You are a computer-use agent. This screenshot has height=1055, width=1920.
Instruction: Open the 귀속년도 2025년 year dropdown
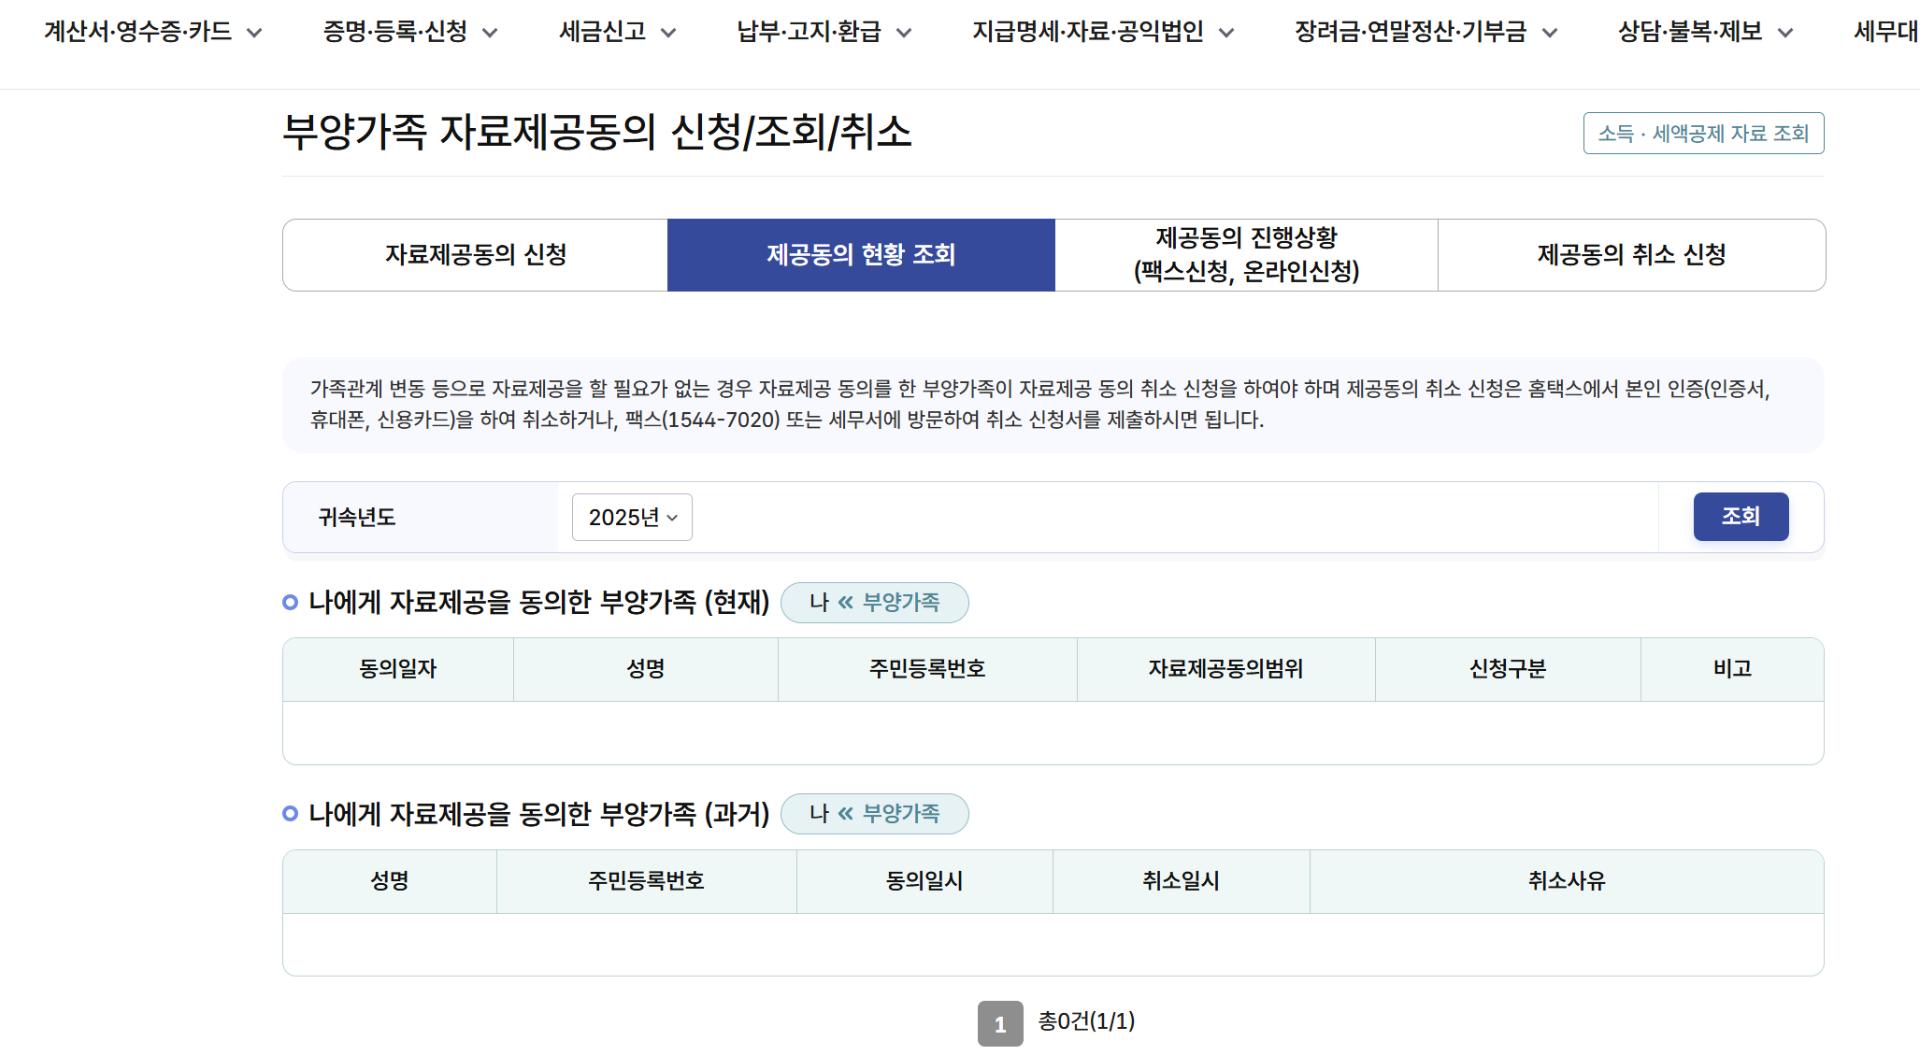632,517
